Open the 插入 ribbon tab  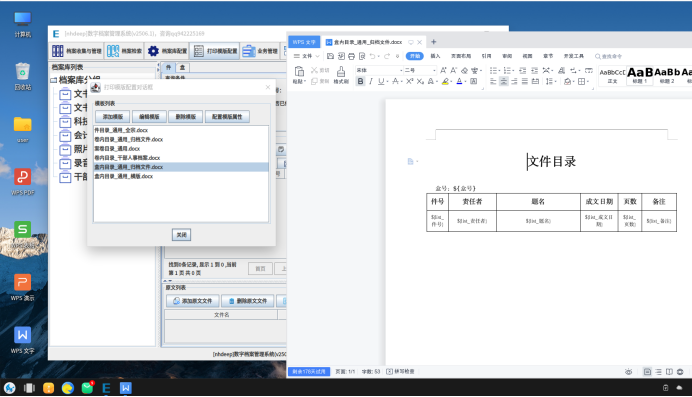tap(435, 56)
